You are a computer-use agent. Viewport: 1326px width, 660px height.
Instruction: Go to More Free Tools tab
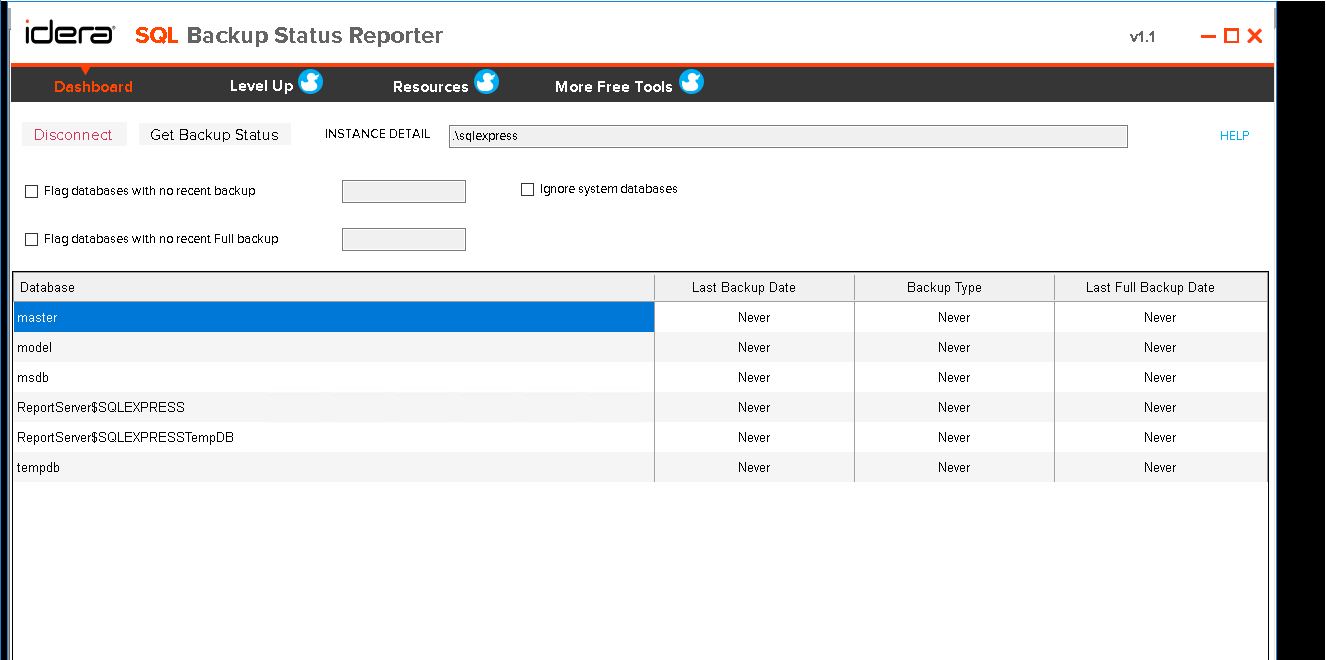click(x=613, y=87)
